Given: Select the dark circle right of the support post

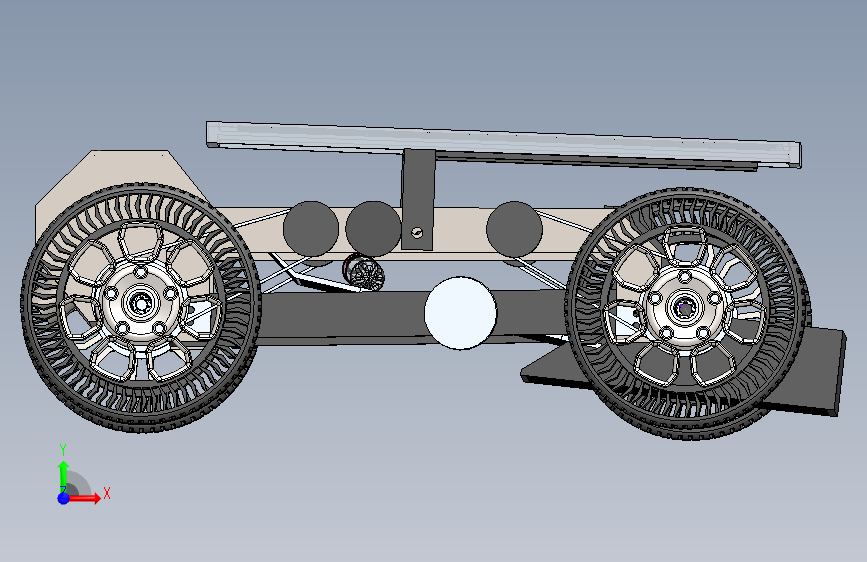Looking at the screenshot, I should pos(514,229).
